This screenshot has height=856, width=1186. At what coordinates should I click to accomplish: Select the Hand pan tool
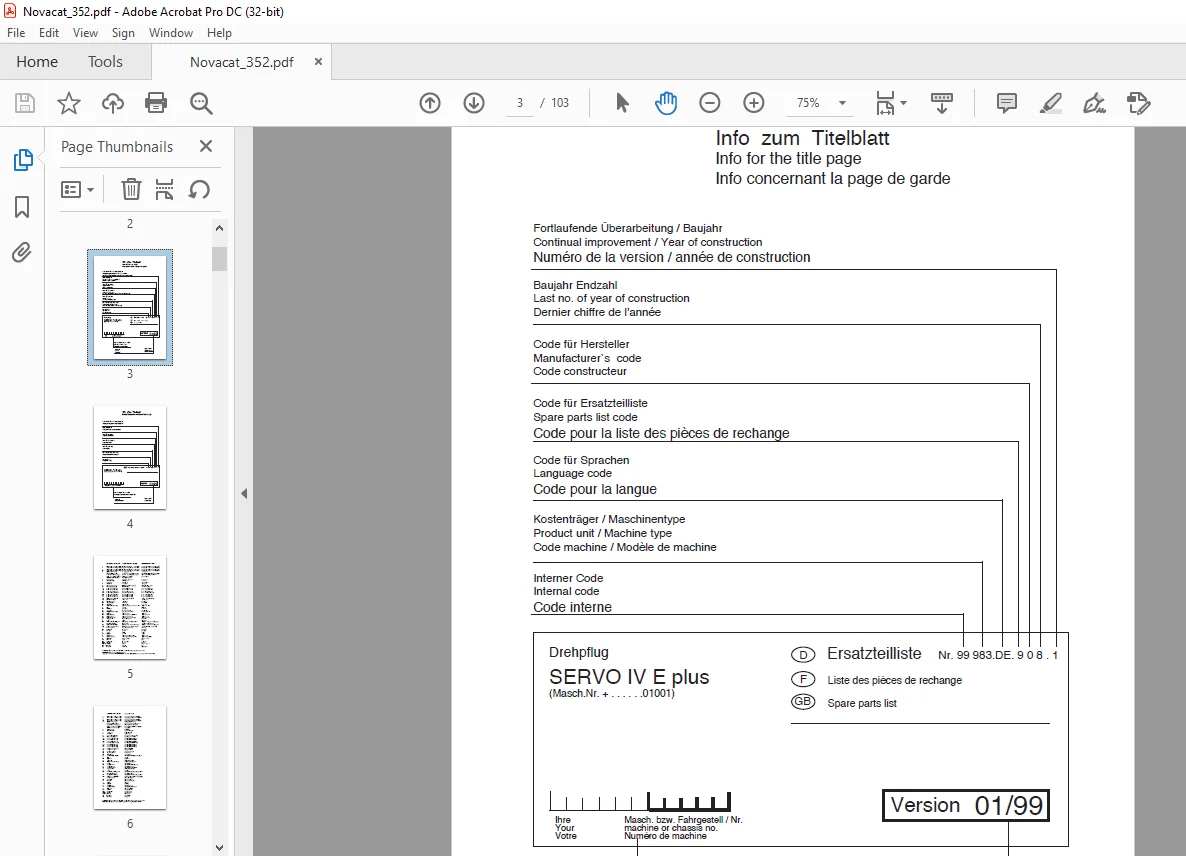pyautogui.click(x=666, y=103)
